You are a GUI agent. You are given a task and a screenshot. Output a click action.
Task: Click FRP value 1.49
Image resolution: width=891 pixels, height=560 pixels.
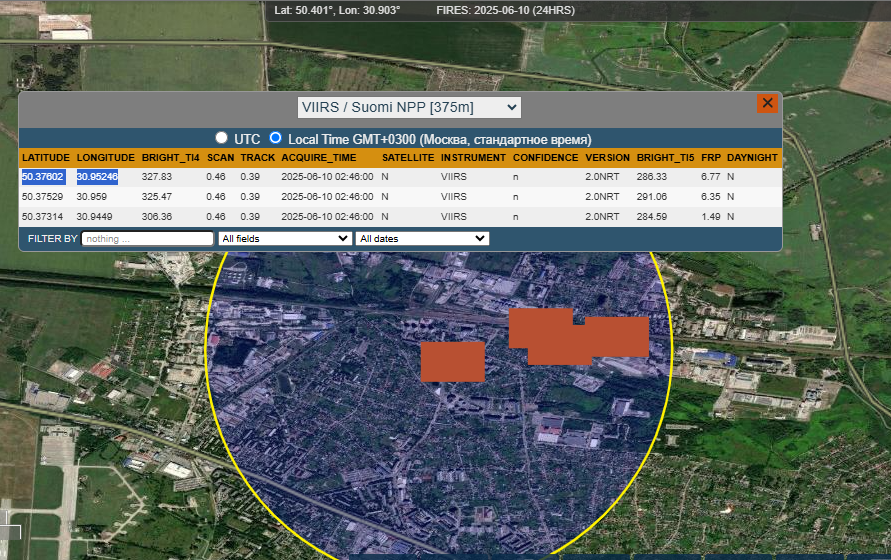click(x=711, y=217)
